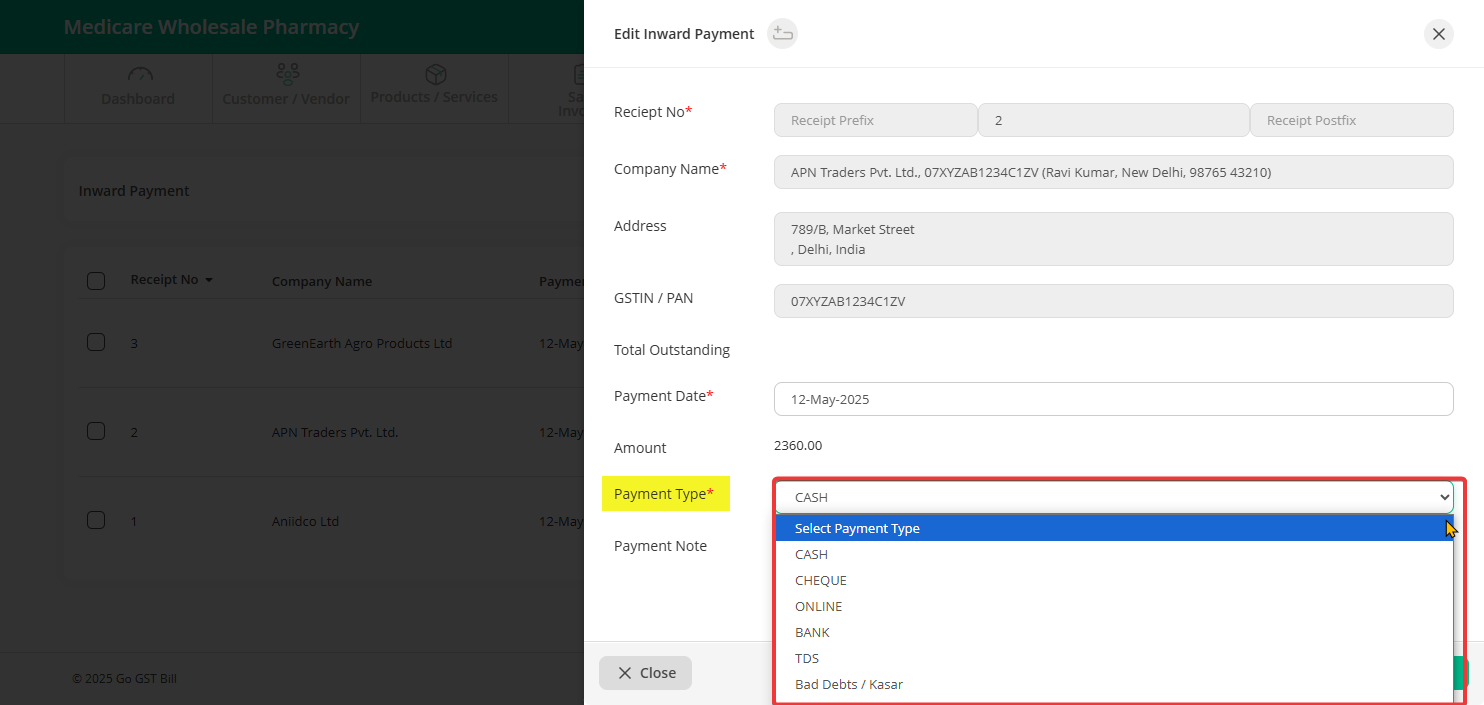Click the Medicare Wholesale Pharmacy title
1484x705 pixels.
(211, 27)
